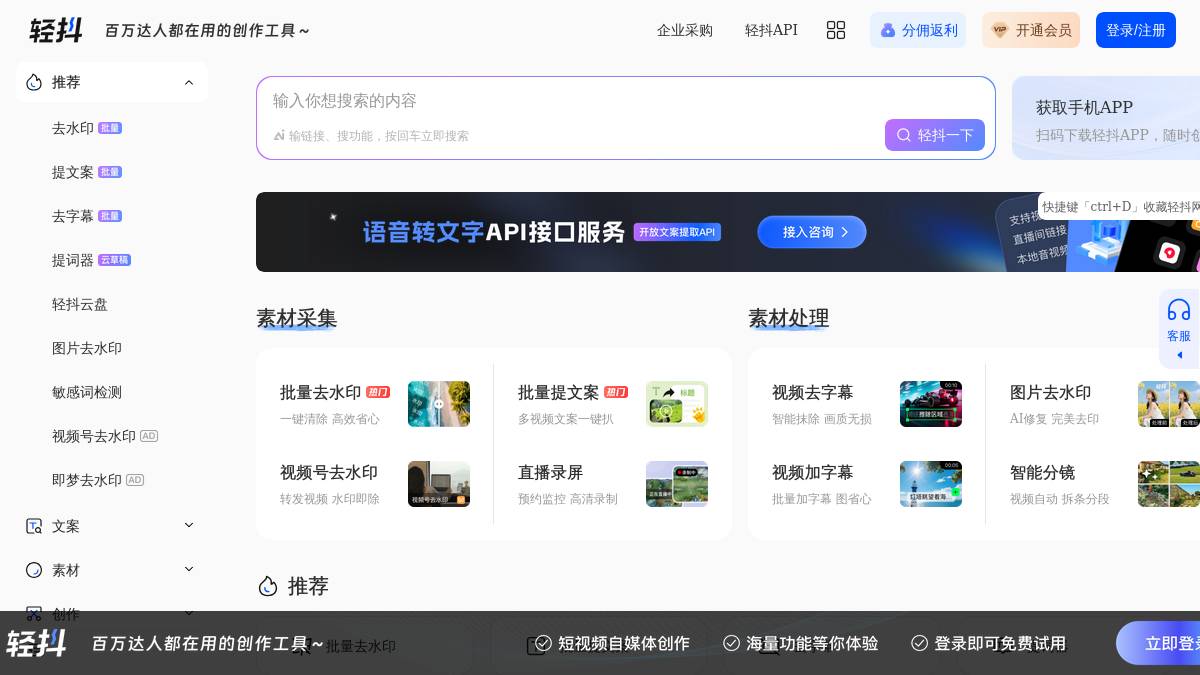
Task: Open 批量去水印 card thumbnail
Action: [x=439, y=404]
